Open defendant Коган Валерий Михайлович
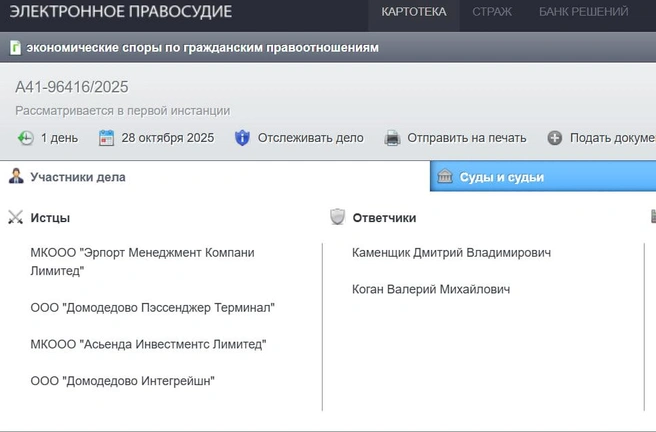This screenshot has height=432, width=656. [431, 289]
